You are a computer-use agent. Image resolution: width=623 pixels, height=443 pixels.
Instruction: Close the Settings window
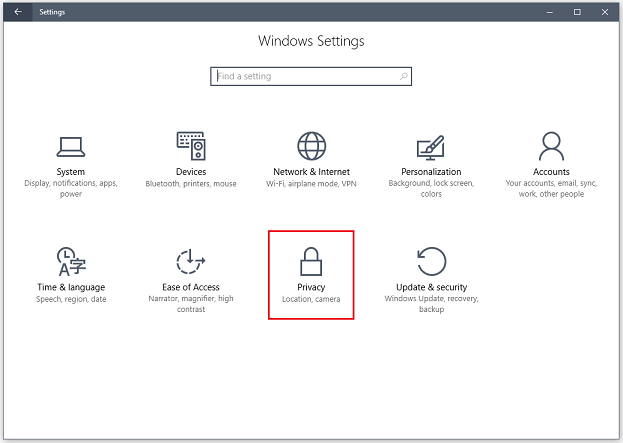(x=604, y=12)
